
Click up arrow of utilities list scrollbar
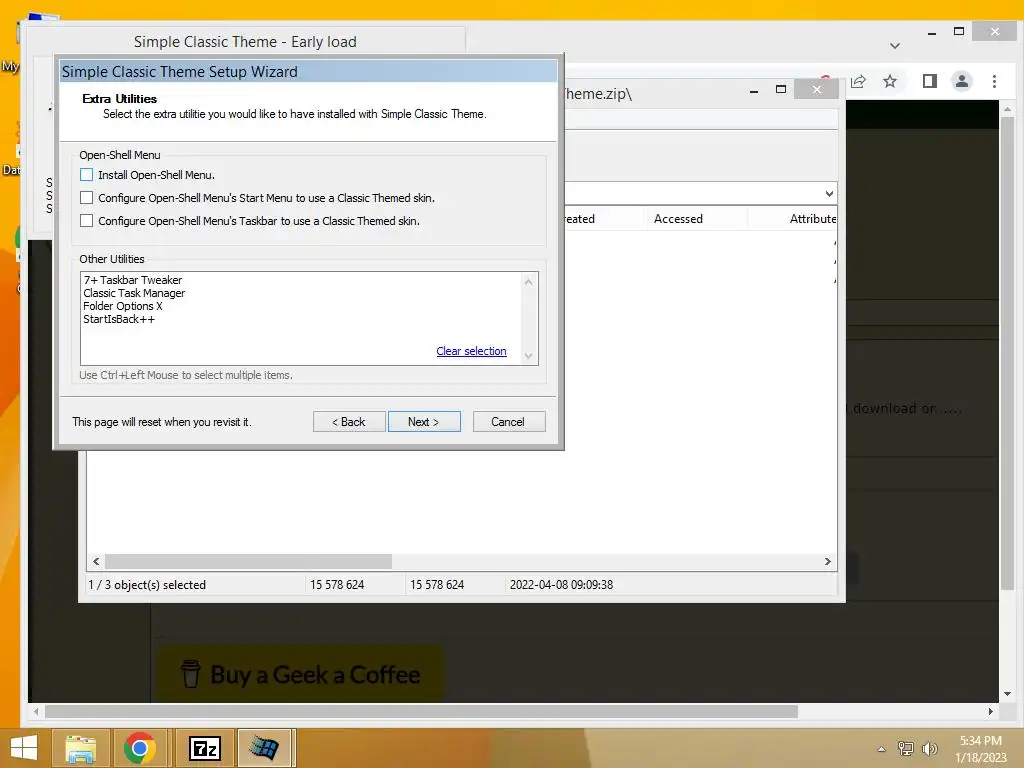[x=528, y=281]
